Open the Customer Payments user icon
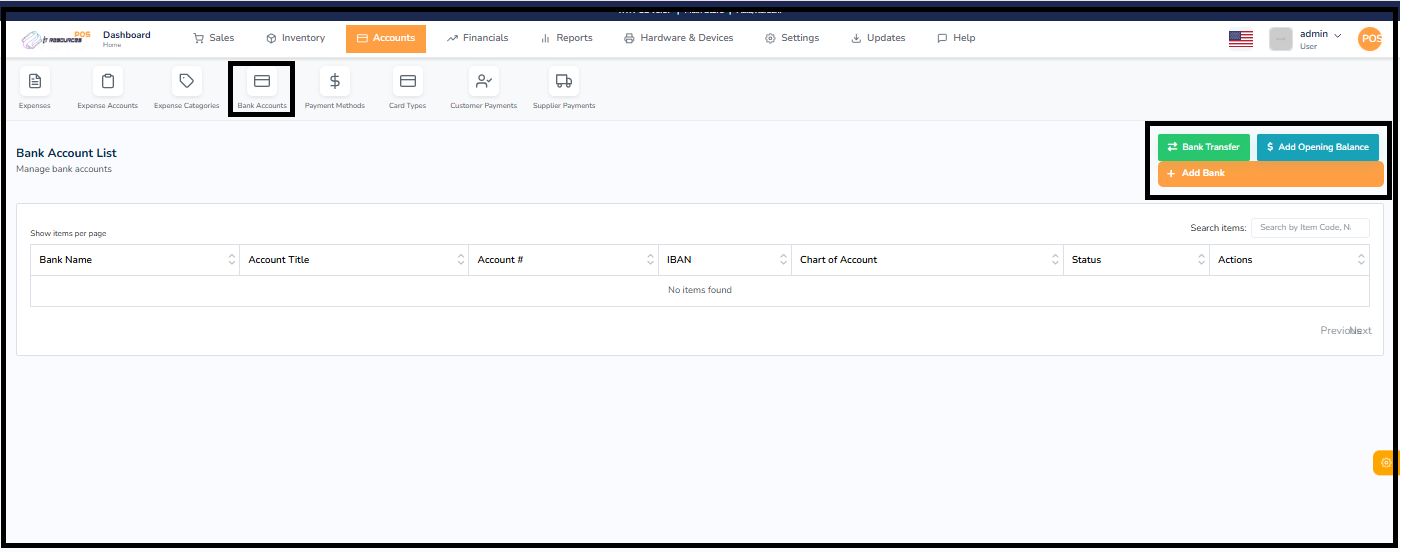Image resolution: width=1408 pixels, height=560 pixels. click(484, 81)
